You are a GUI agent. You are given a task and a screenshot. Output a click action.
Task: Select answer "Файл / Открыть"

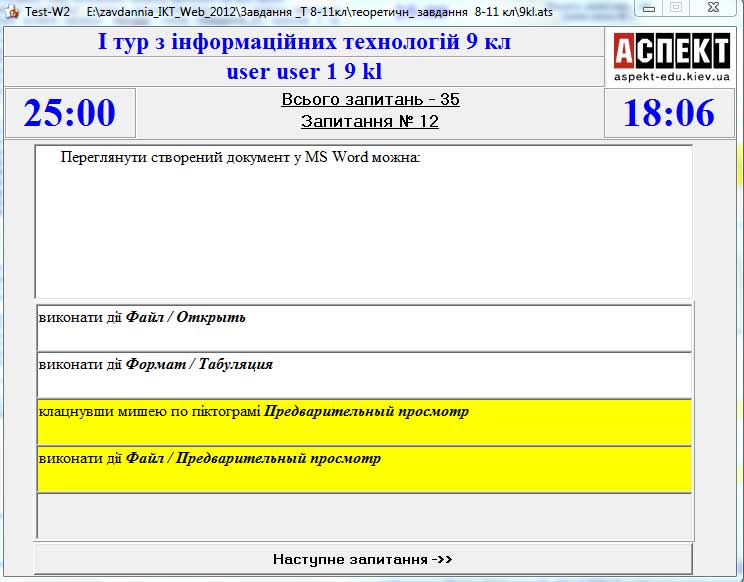364,328
